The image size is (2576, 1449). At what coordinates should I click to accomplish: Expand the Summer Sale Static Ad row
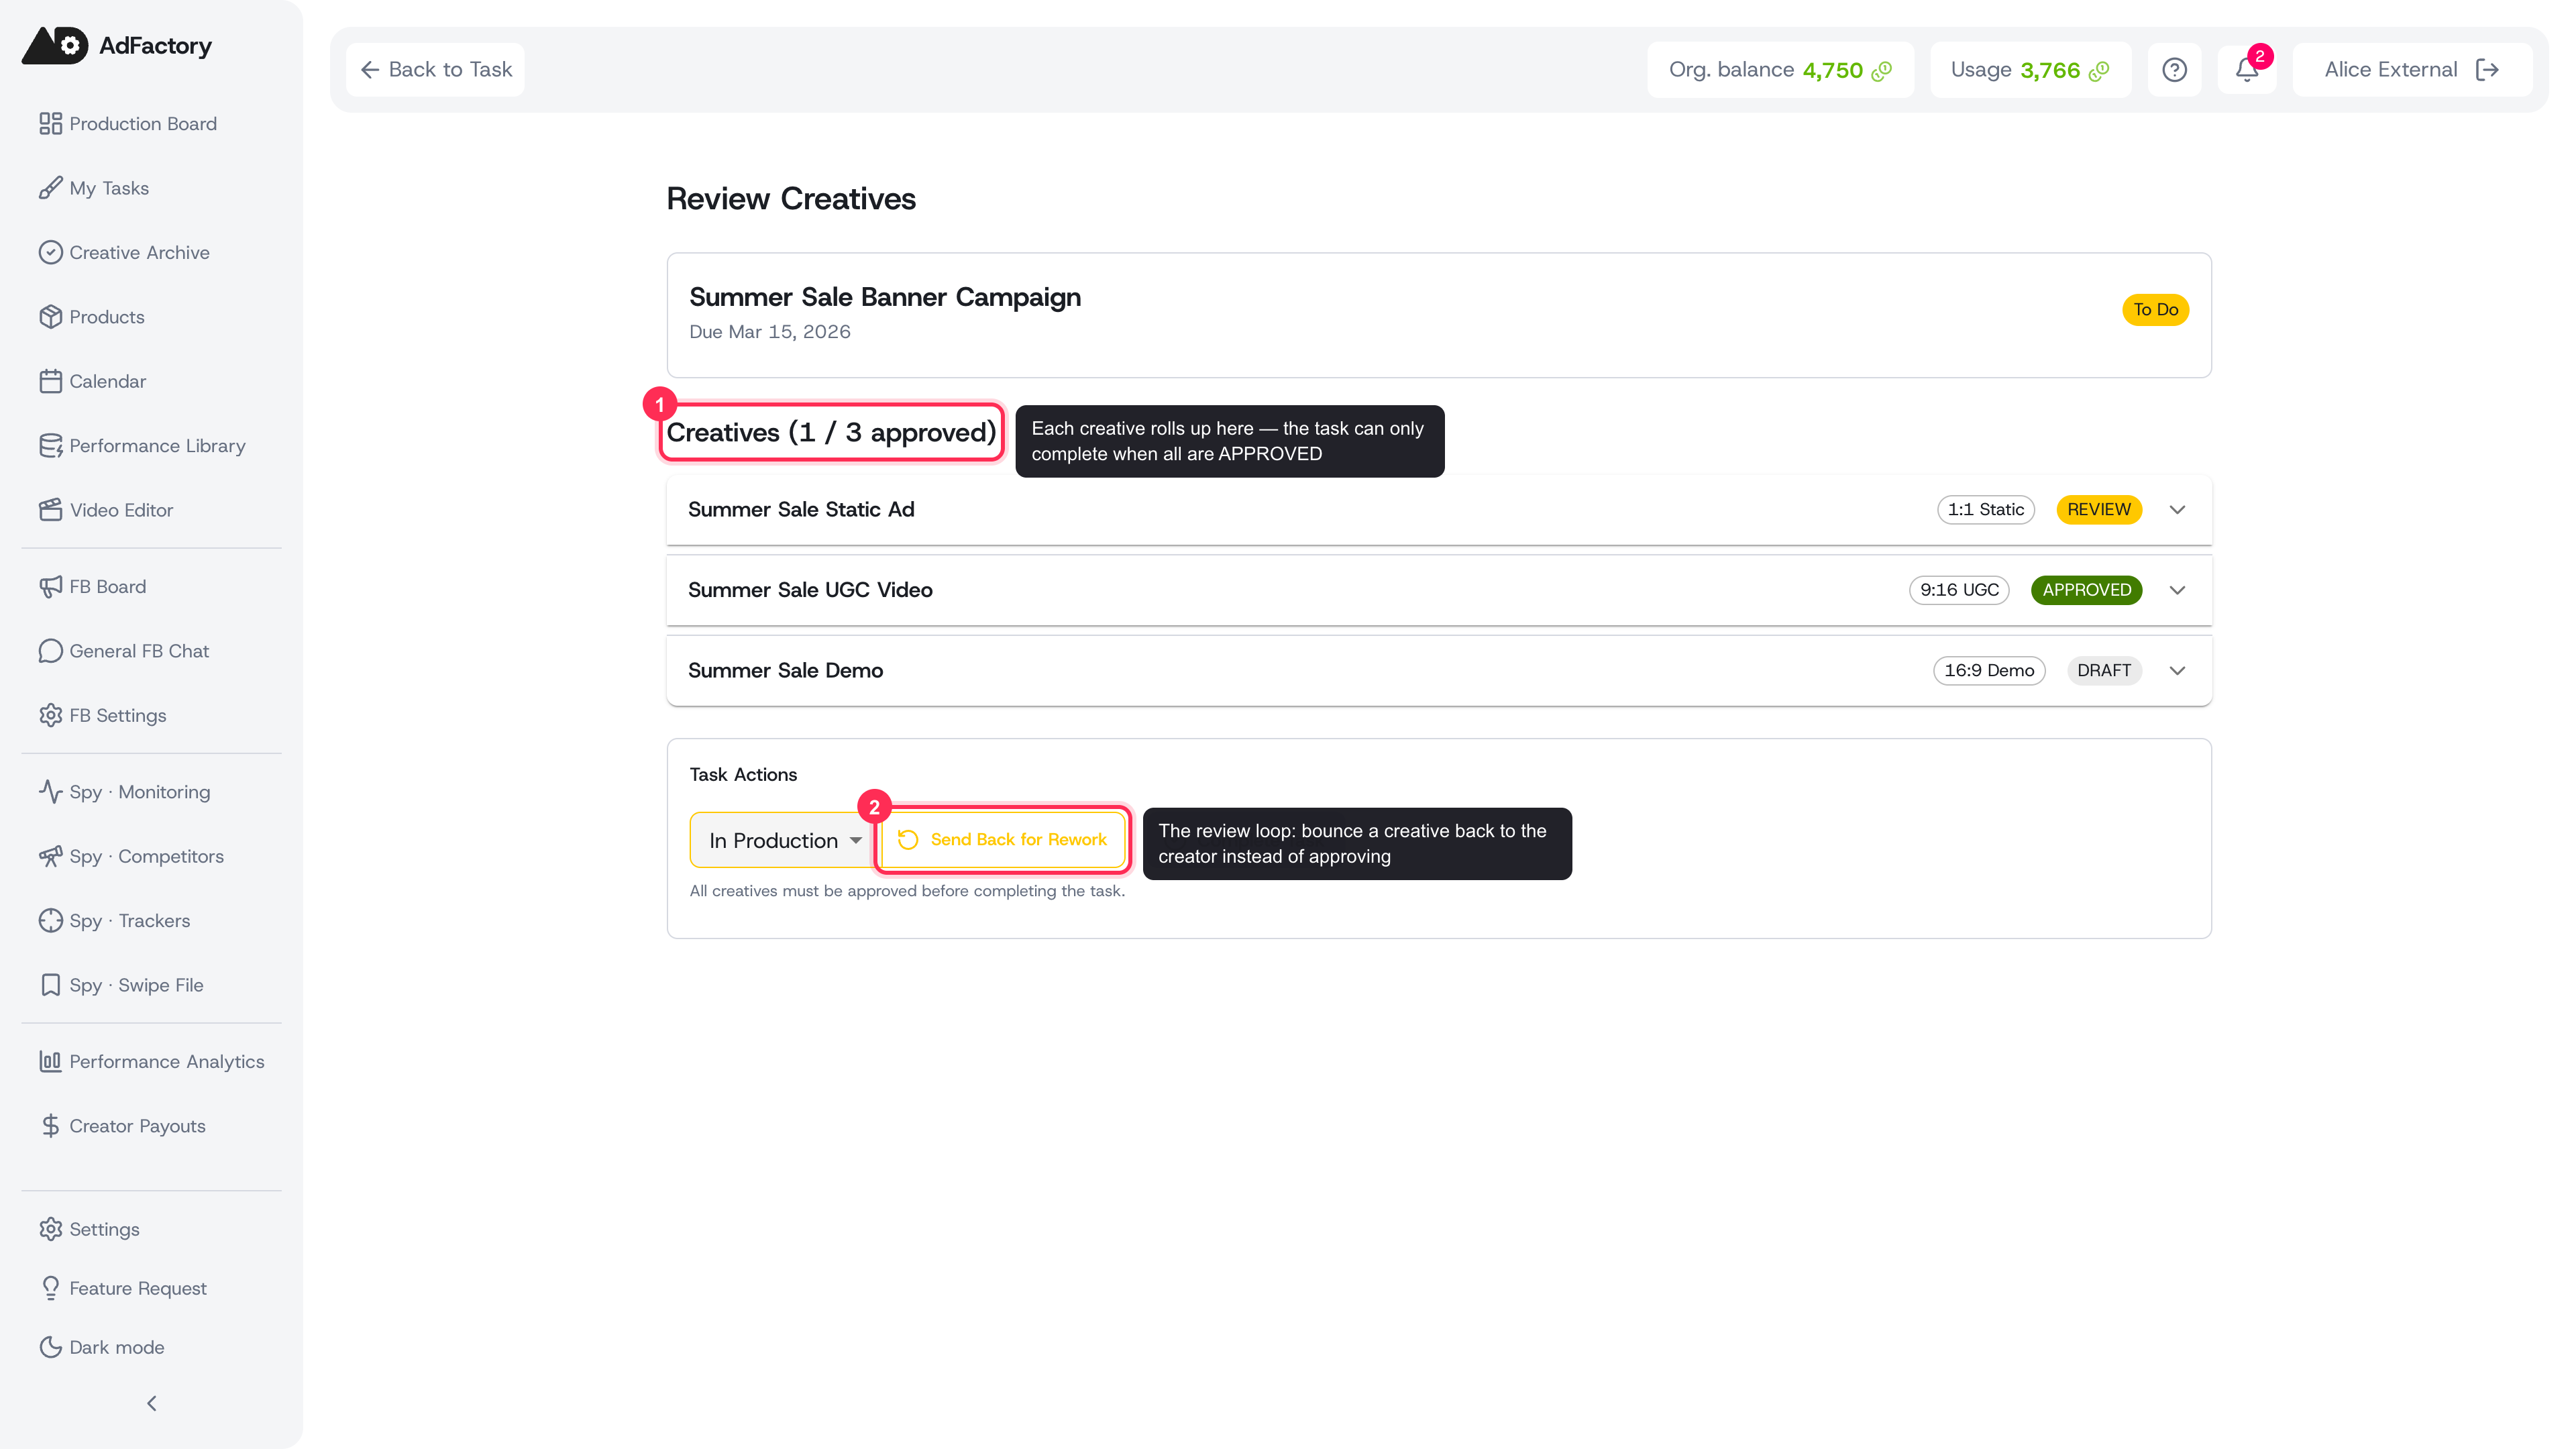pos(2177,510)
